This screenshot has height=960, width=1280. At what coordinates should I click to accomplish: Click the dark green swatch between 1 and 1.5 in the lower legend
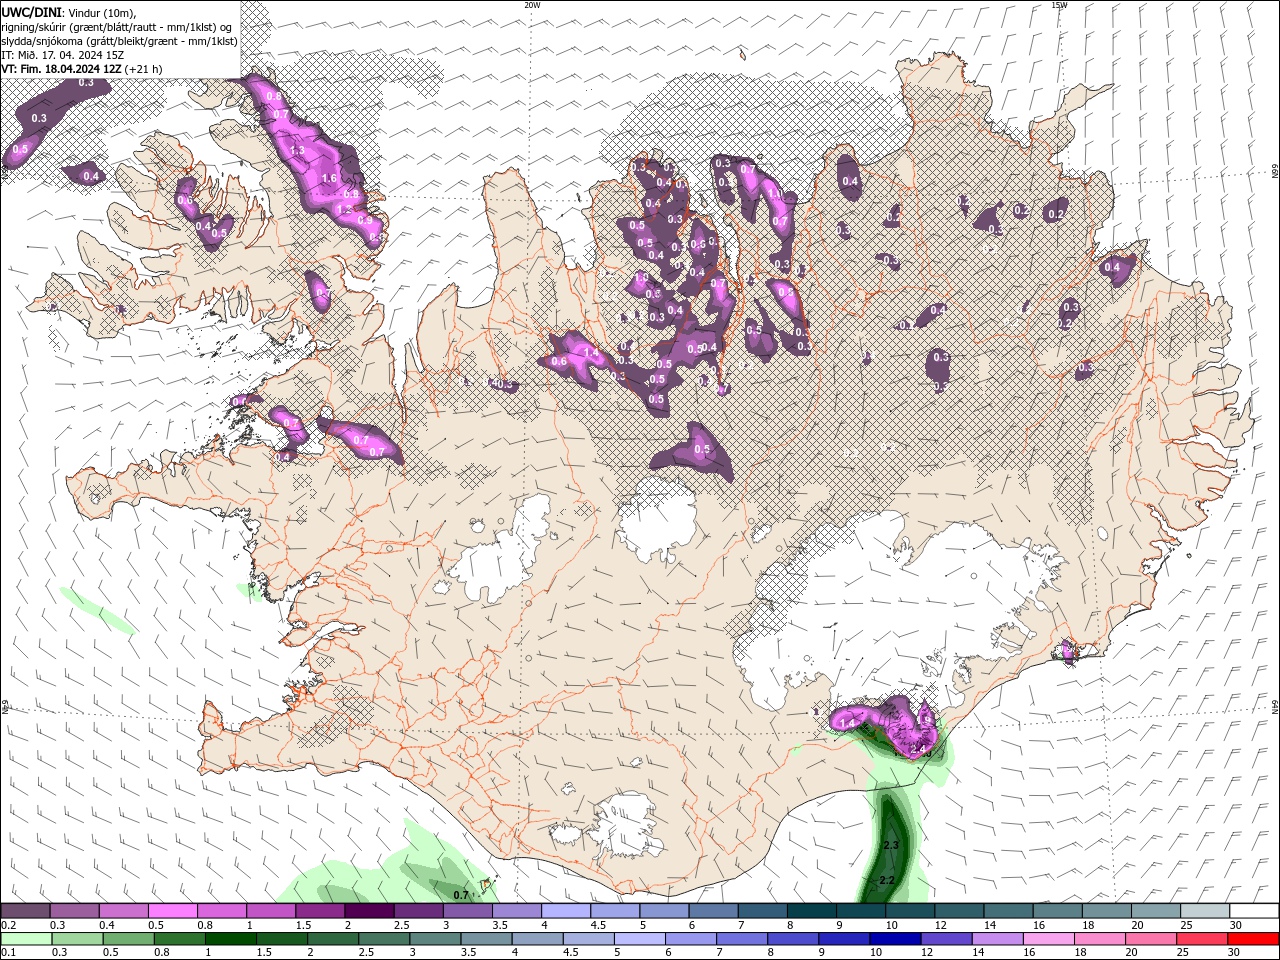[x=231, y=939]
